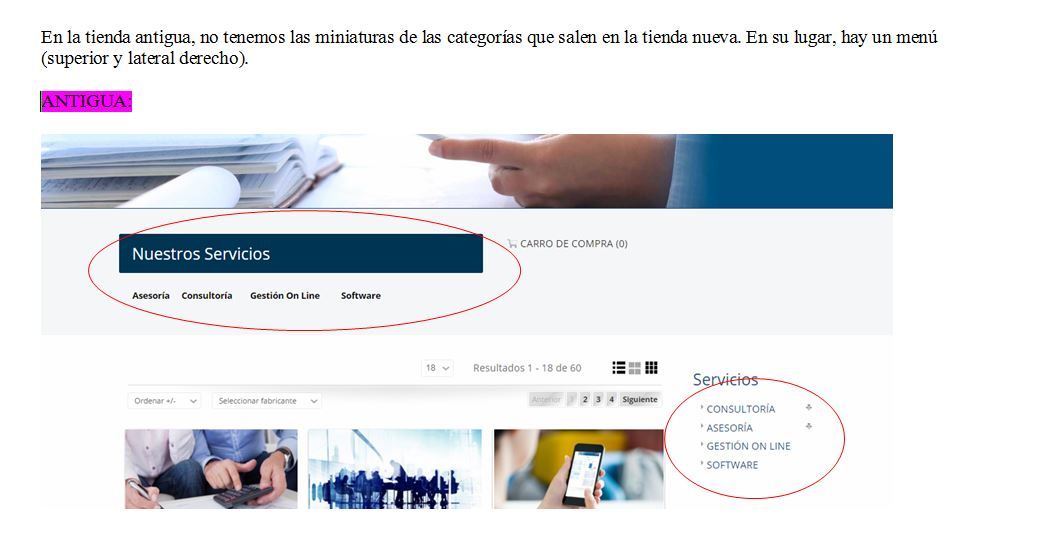
Task: Open SOFTWARE link in Servicios sidebar
Action: tap(732, 465)
